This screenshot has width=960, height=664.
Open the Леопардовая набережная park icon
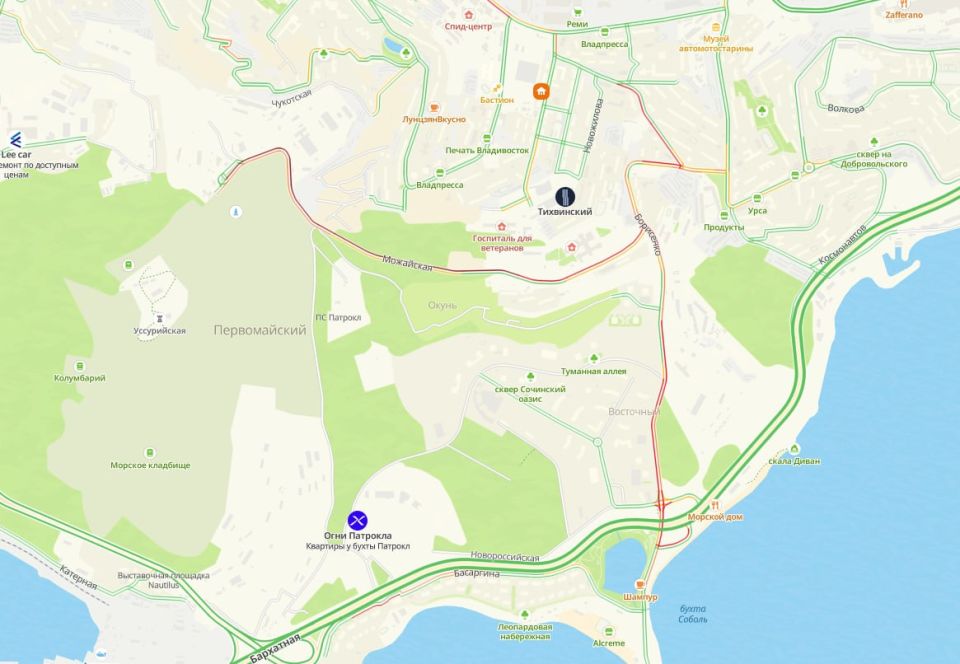click(x=525, y=614)
